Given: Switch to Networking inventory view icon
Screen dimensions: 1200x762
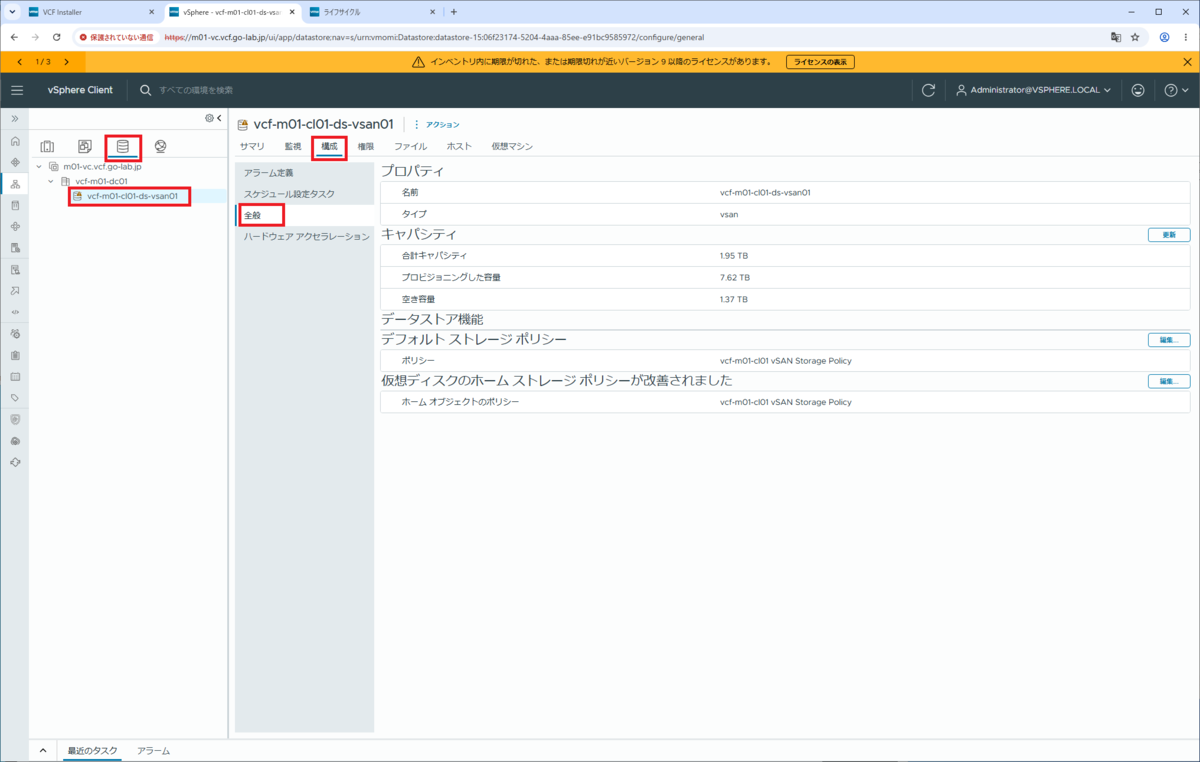Looking at the screenshot, I should coord(161,147).
